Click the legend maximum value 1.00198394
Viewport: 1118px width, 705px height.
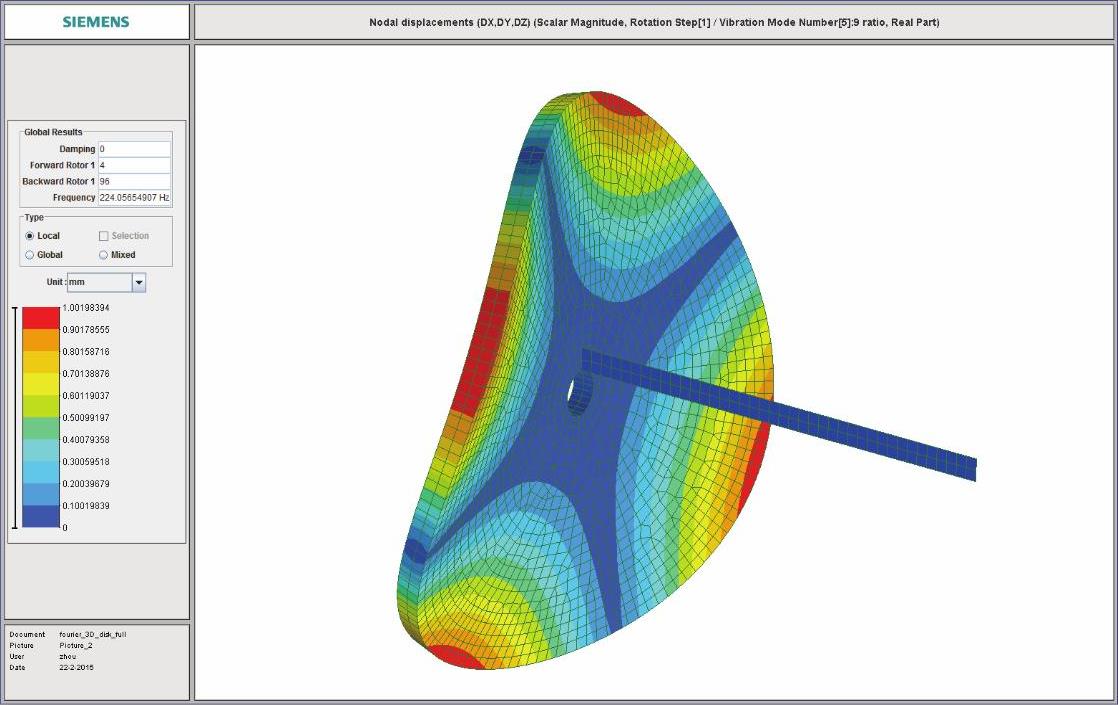[85, 308]
